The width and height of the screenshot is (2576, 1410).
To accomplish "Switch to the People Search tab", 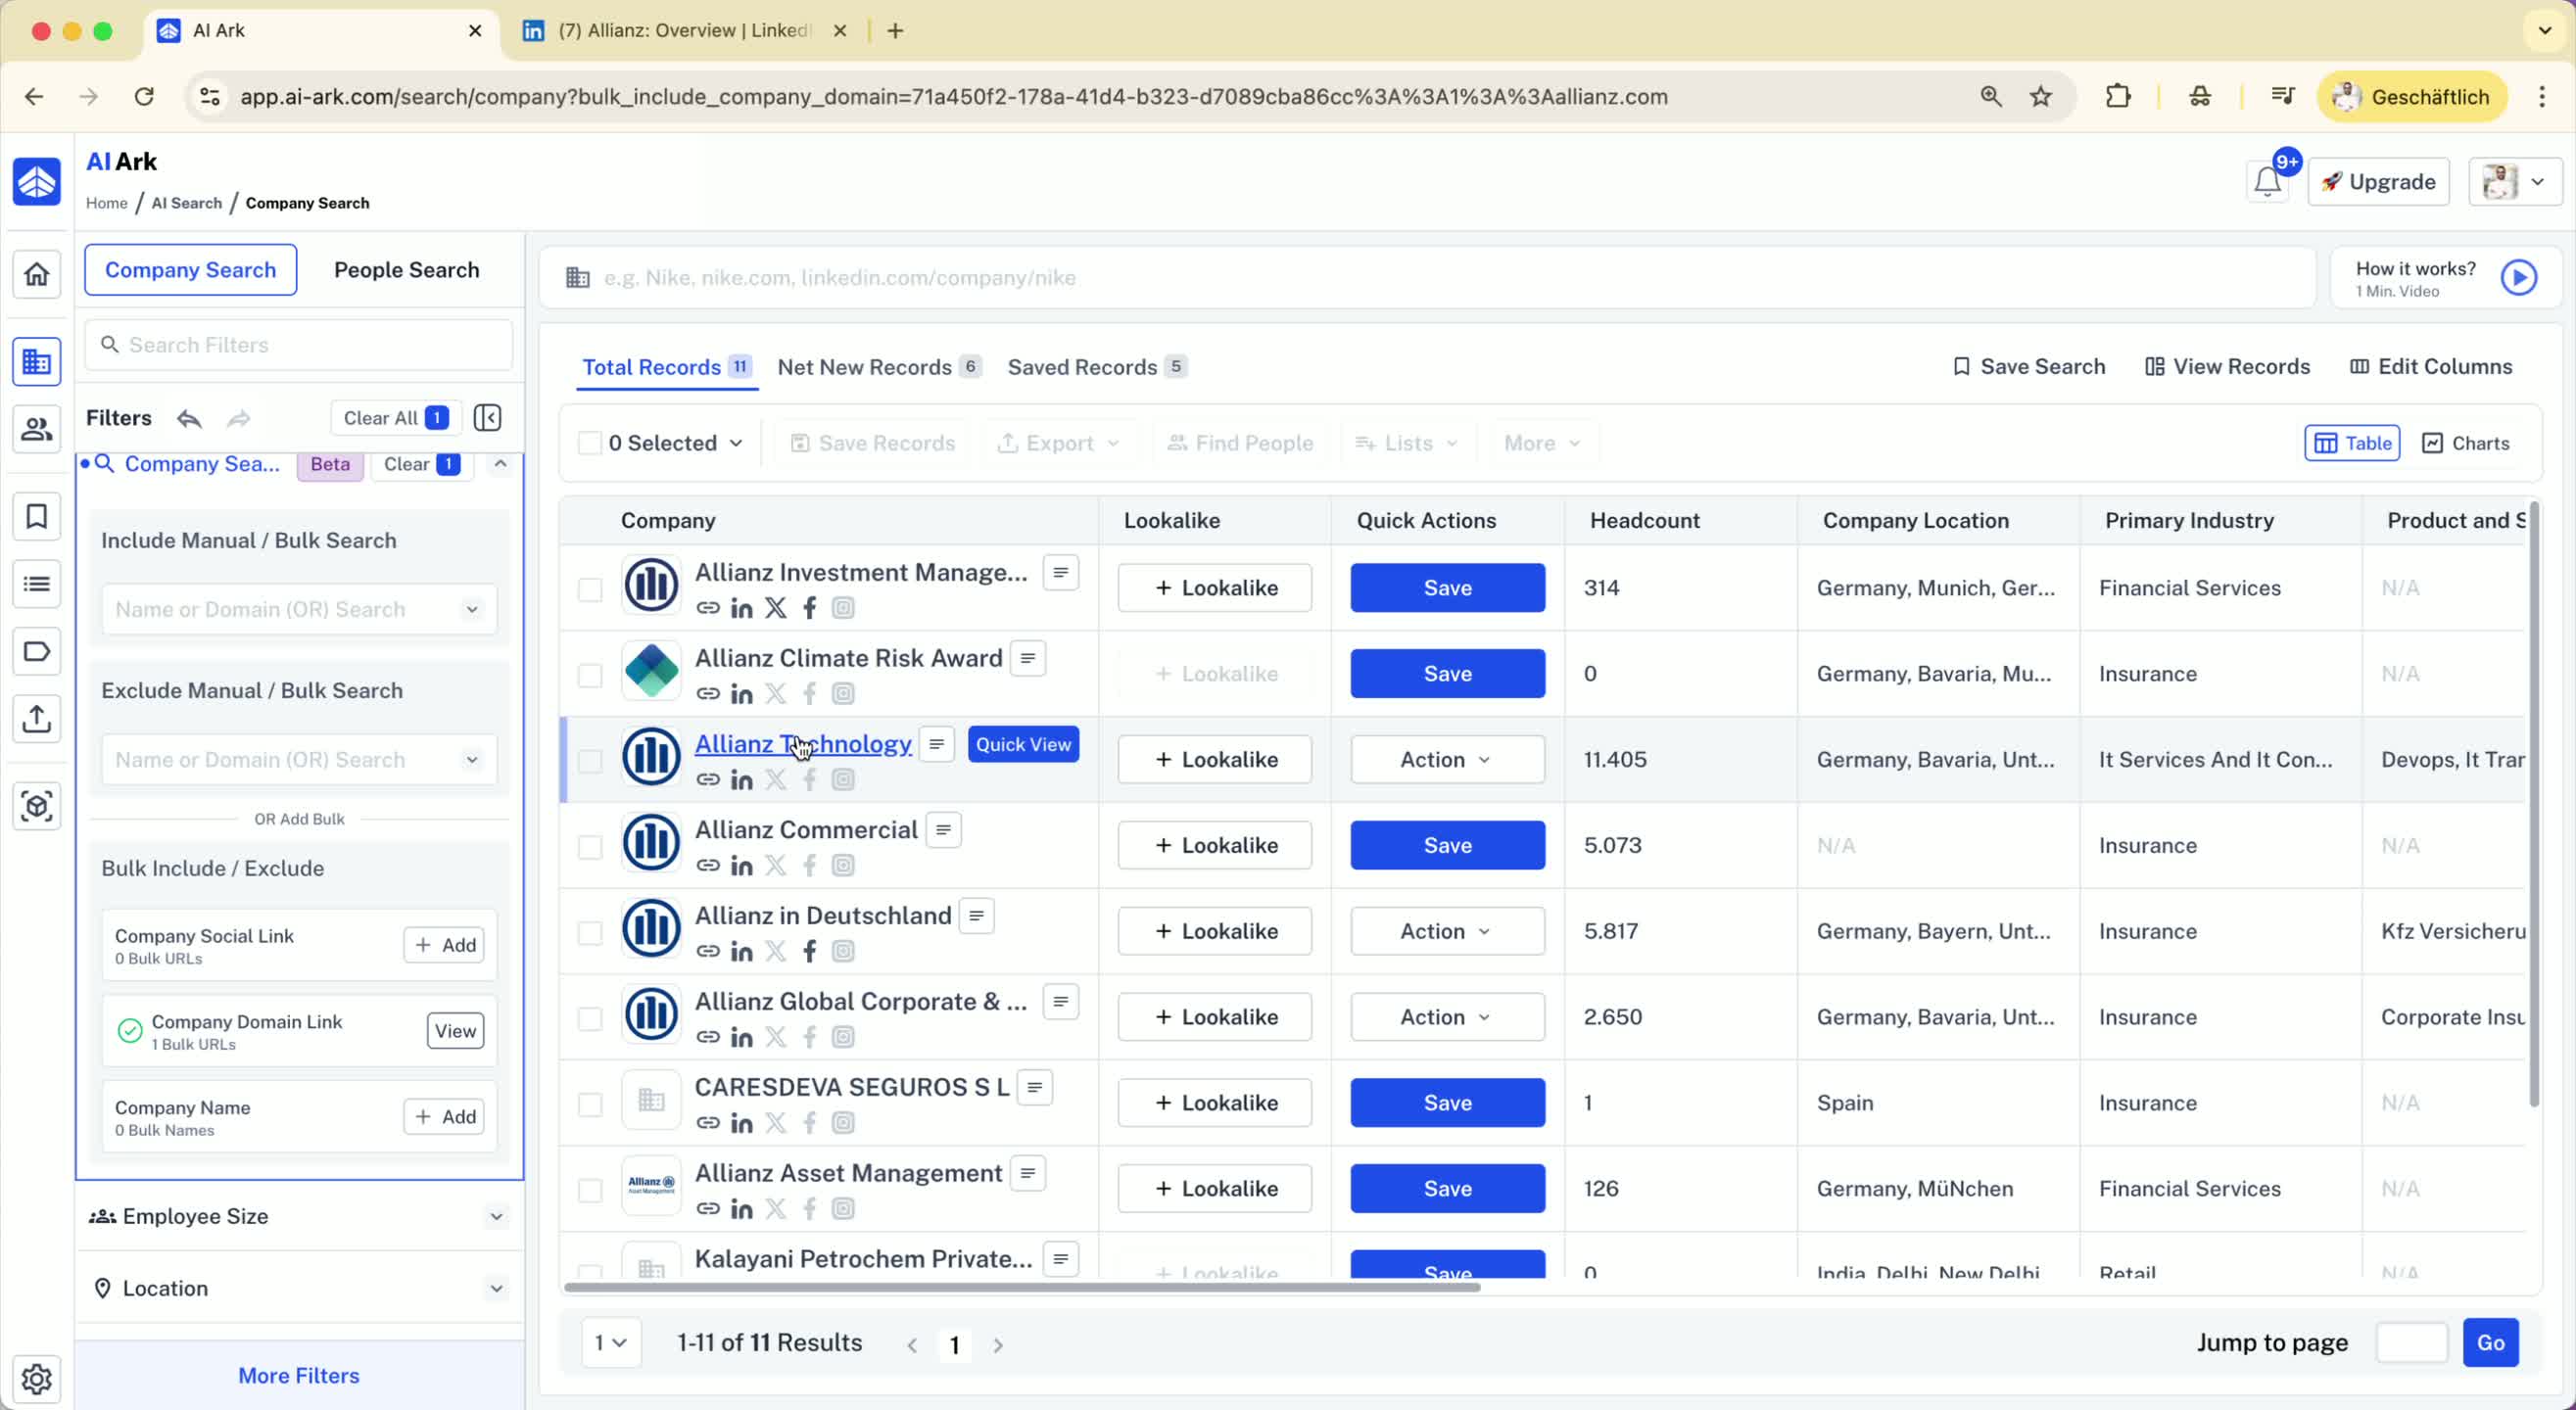I will pyautogui.click(x=406, y=270).
